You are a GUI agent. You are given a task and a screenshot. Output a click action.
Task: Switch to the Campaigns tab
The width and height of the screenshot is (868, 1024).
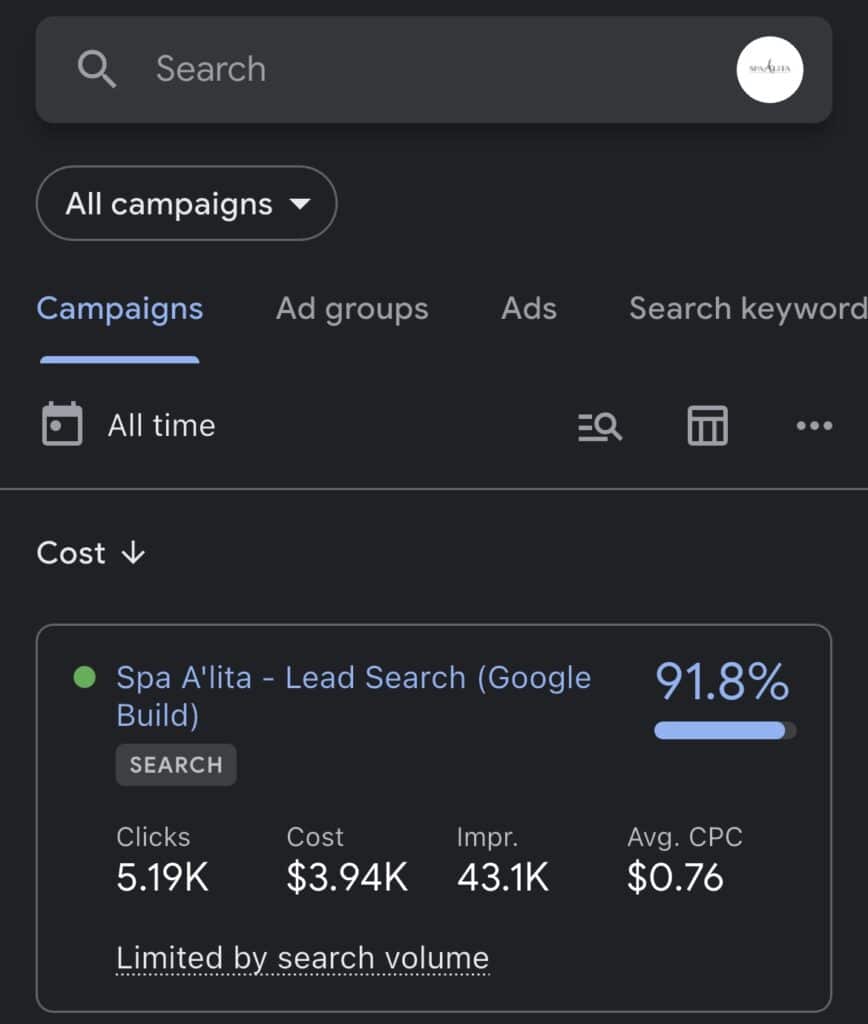[x=120, y=309]
